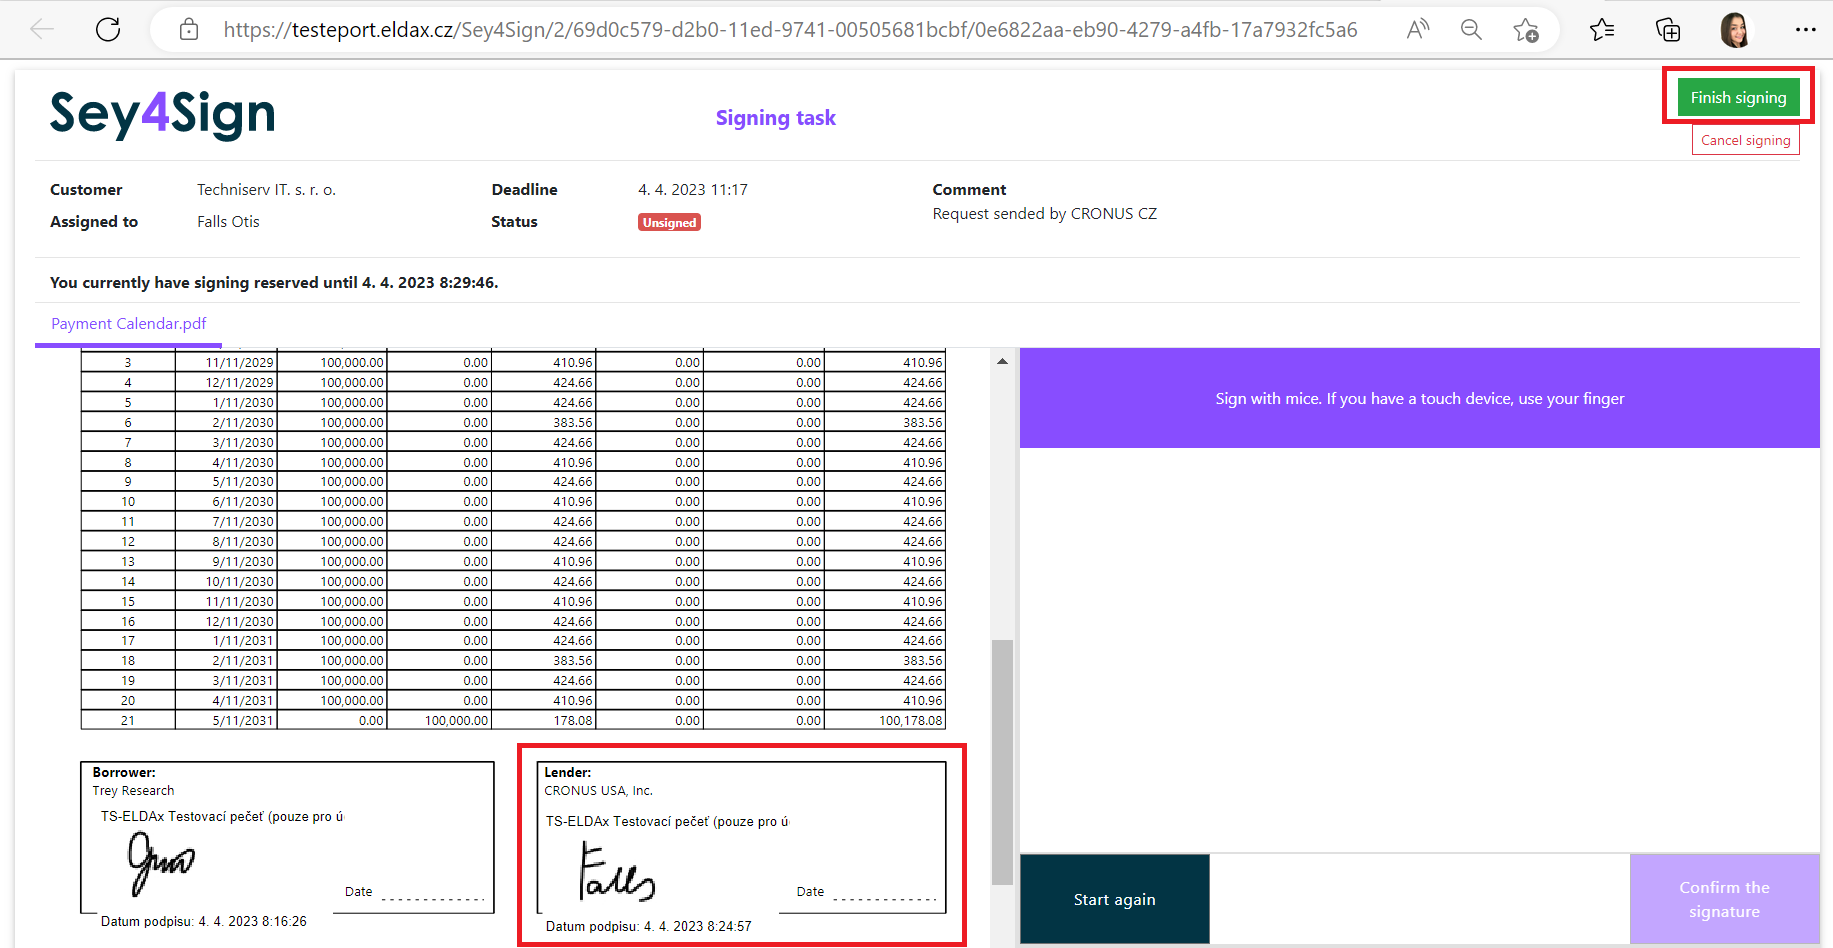
Task: Click the Sey4Sign logo
Action: tap(163, 115)
